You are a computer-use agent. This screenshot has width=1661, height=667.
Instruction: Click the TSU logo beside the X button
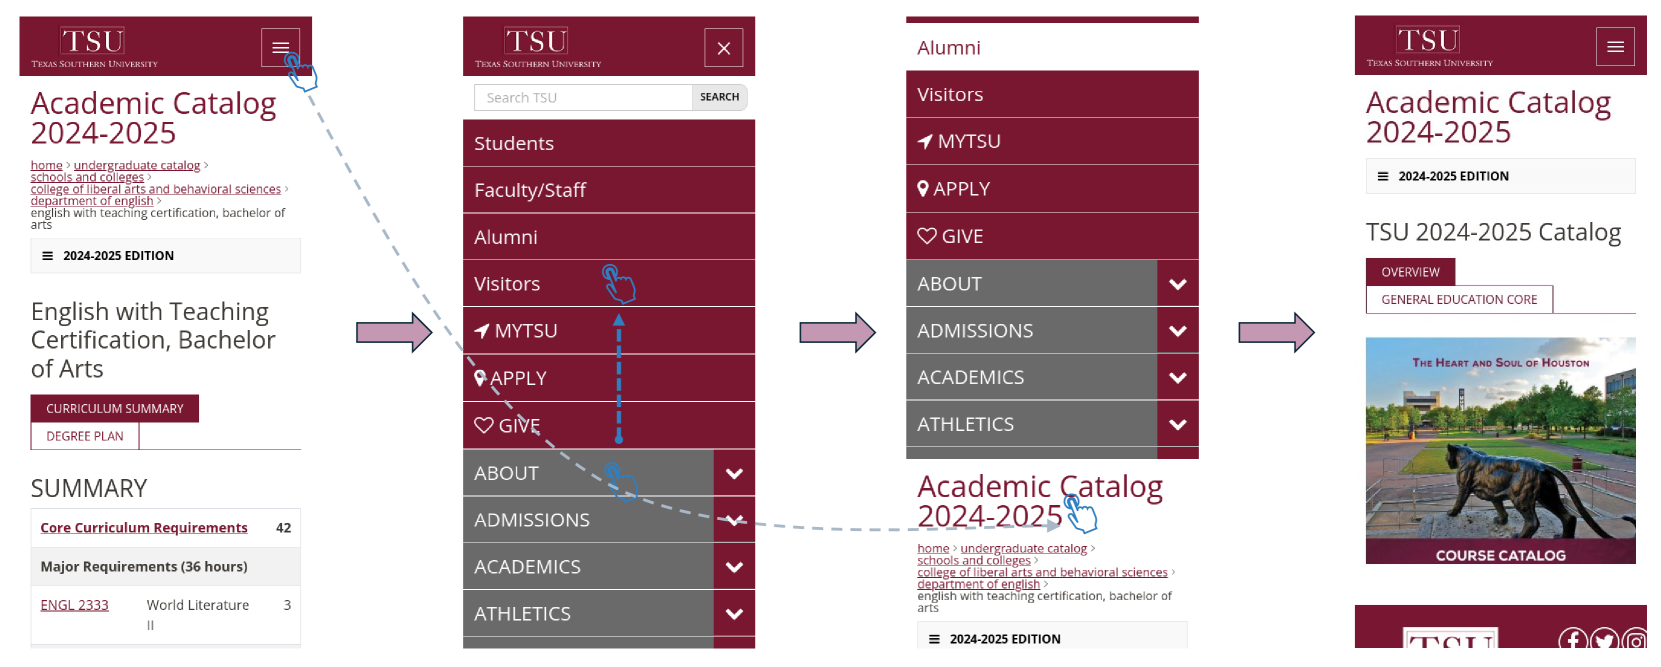(x=537, y=47)
